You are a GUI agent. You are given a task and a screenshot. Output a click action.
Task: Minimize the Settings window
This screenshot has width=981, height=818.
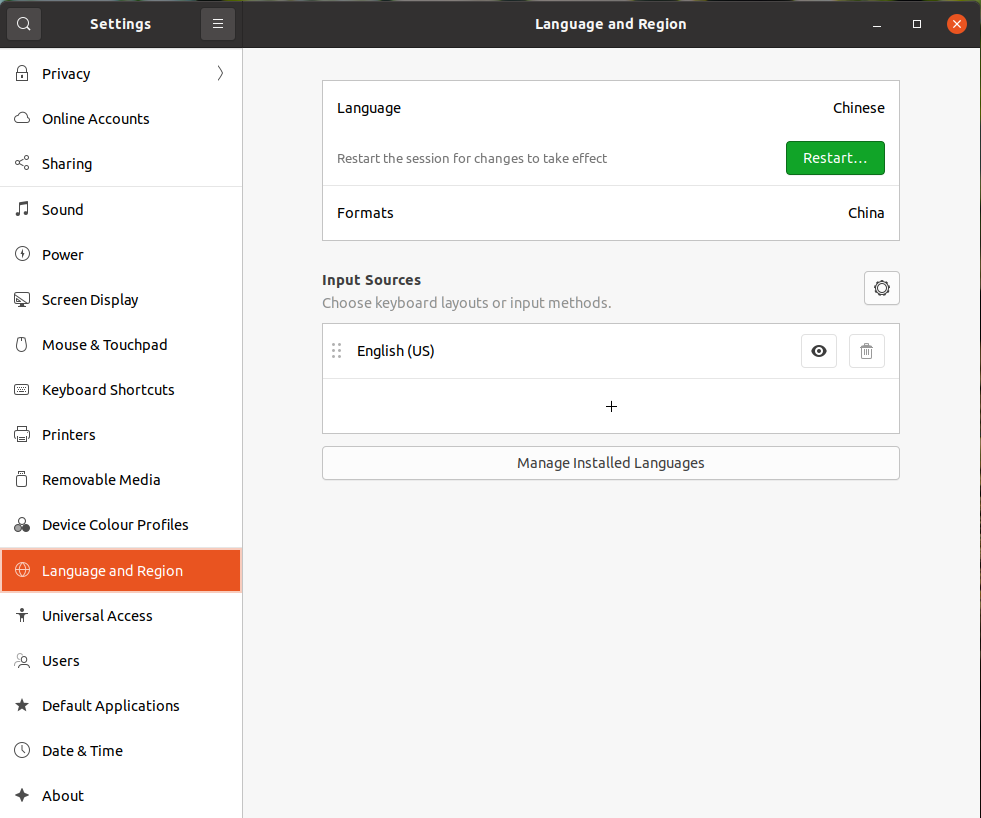[877, 24]
